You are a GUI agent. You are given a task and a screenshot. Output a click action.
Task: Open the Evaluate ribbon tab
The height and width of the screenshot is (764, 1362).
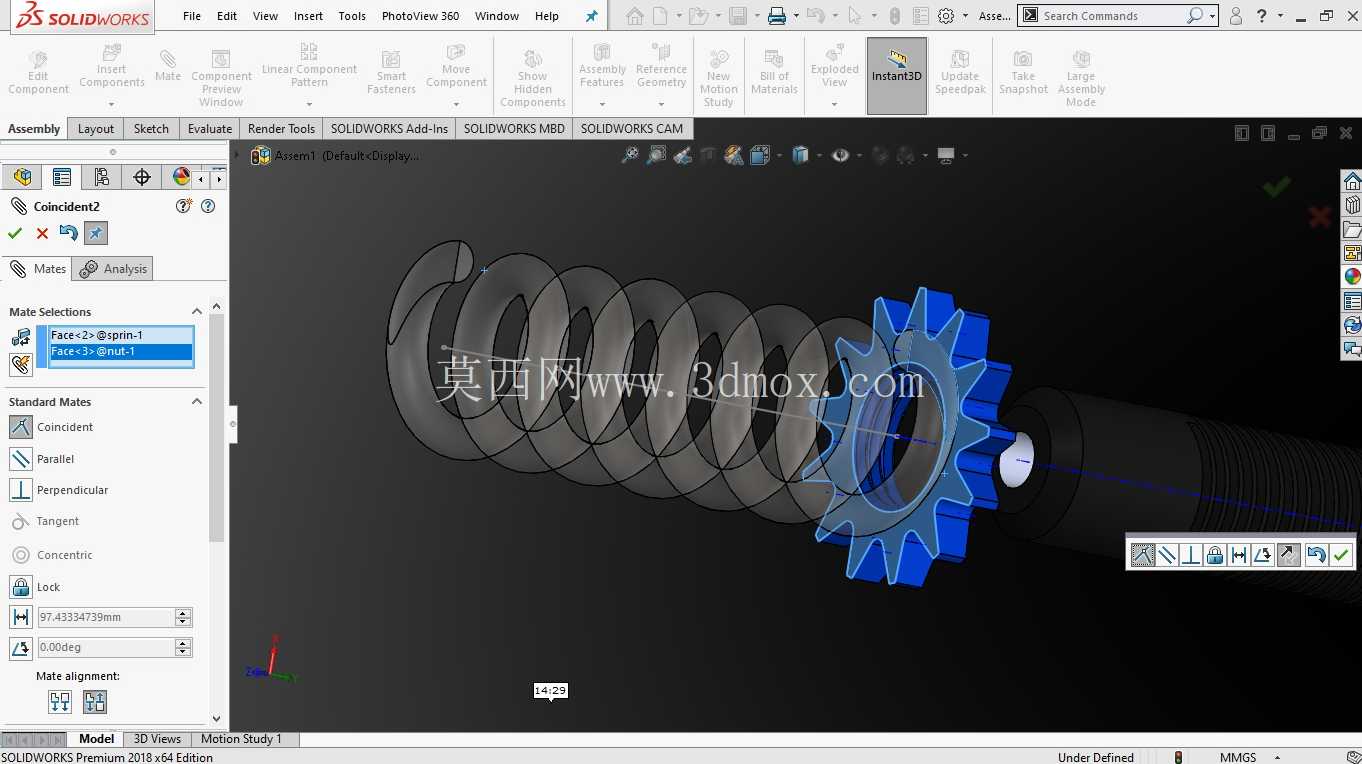(210, 128)
